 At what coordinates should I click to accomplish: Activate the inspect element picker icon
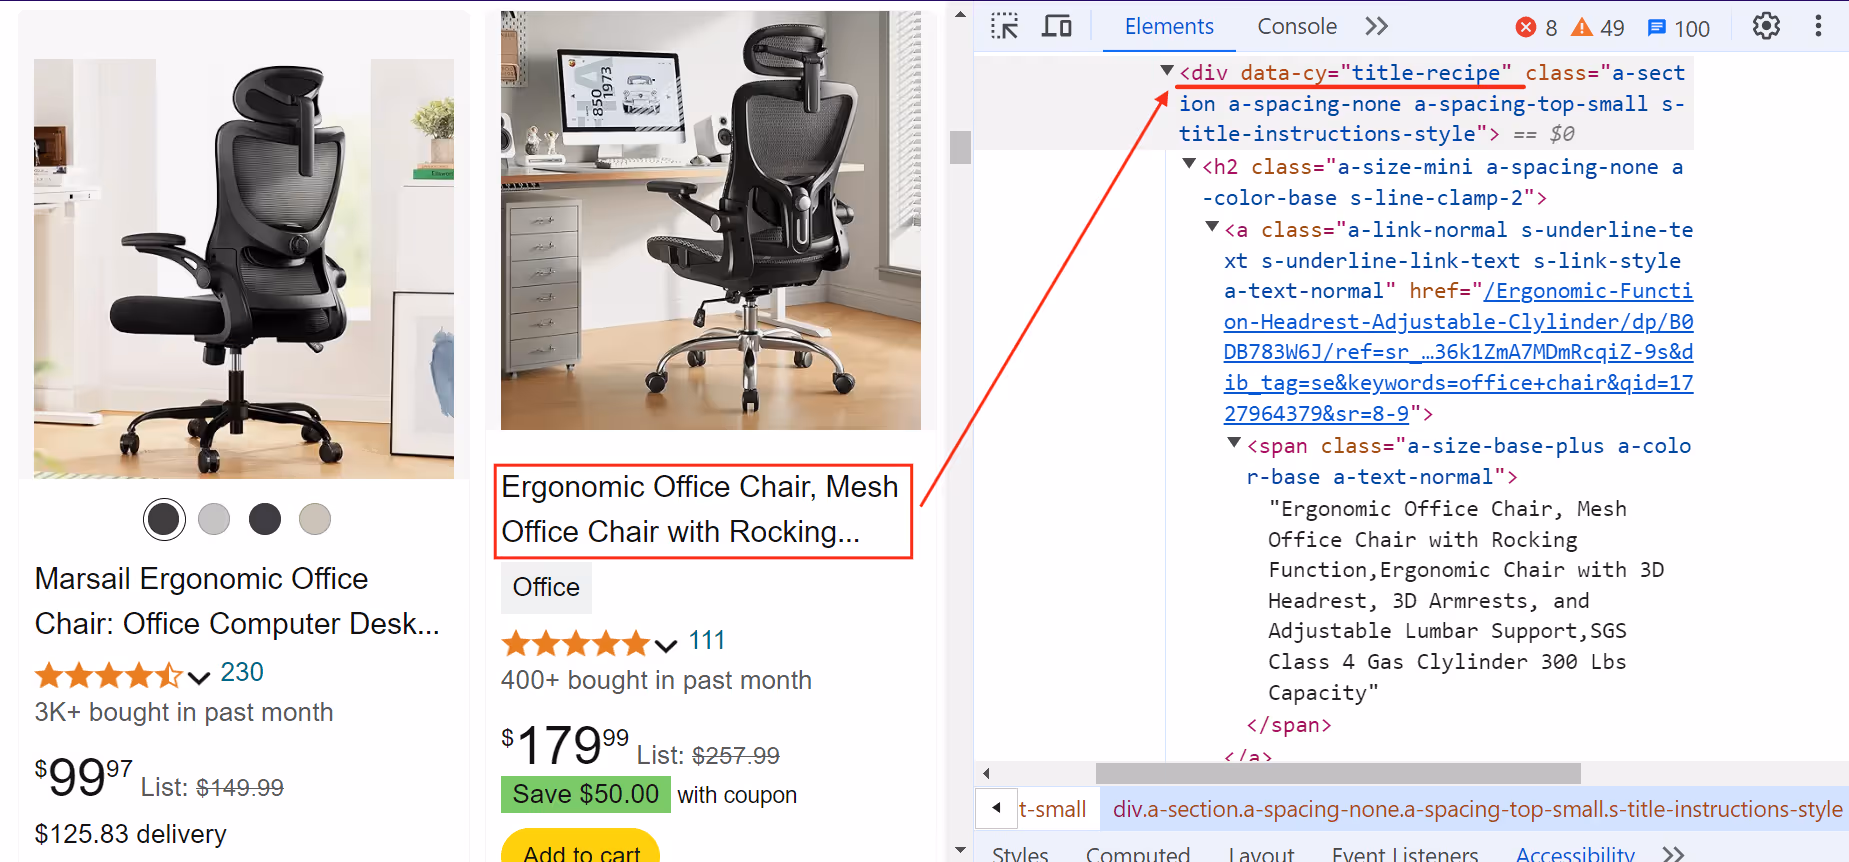point(1004,26)
